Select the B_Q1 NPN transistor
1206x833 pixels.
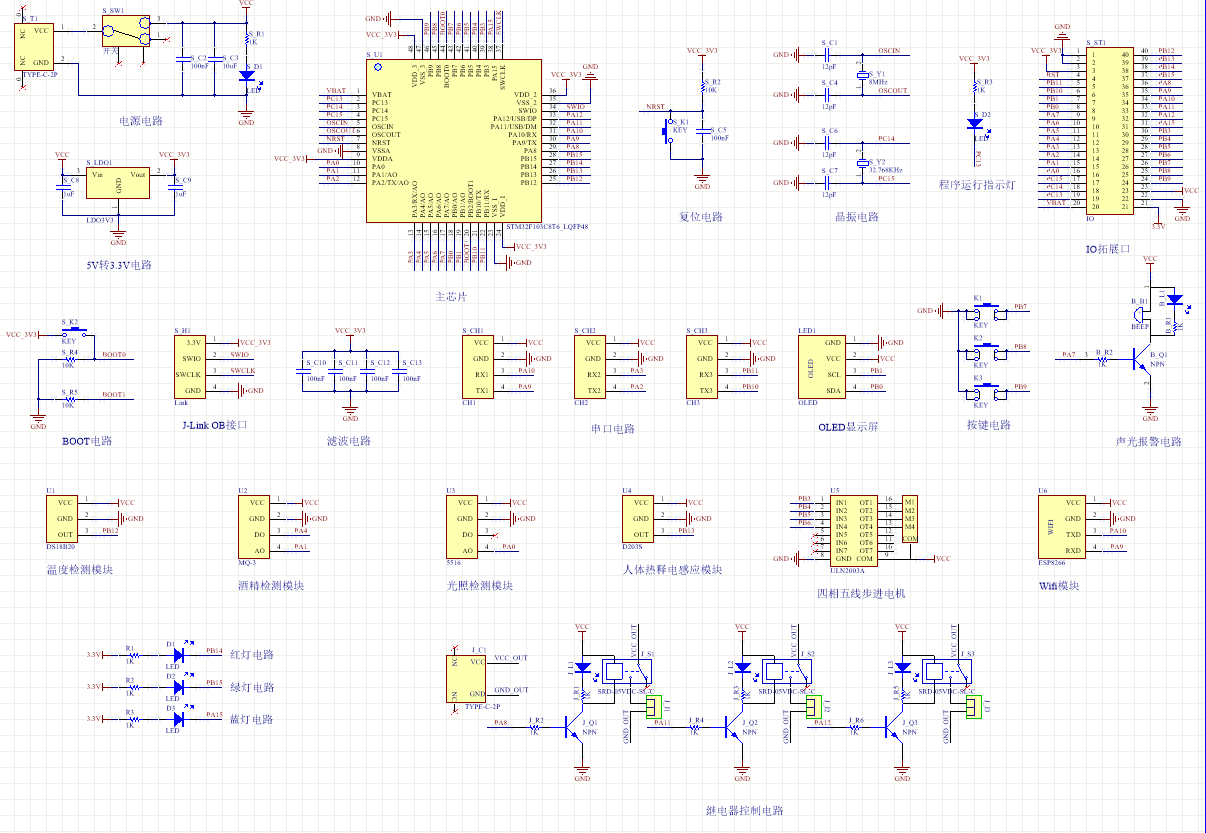click(1143, 357)
